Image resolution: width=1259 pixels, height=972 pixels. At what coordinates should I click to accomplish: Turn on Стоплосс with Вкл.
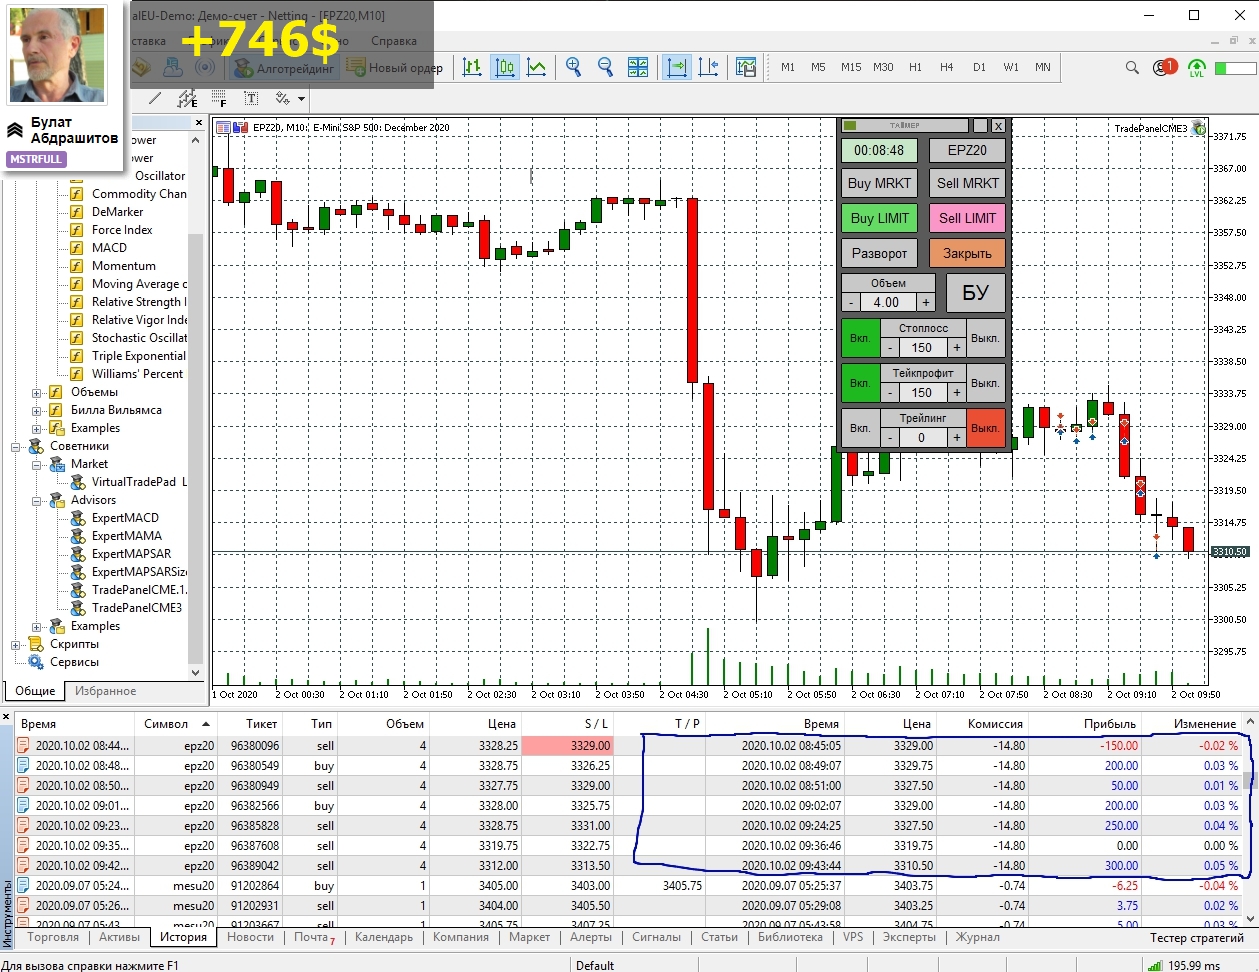pos(860,338)
